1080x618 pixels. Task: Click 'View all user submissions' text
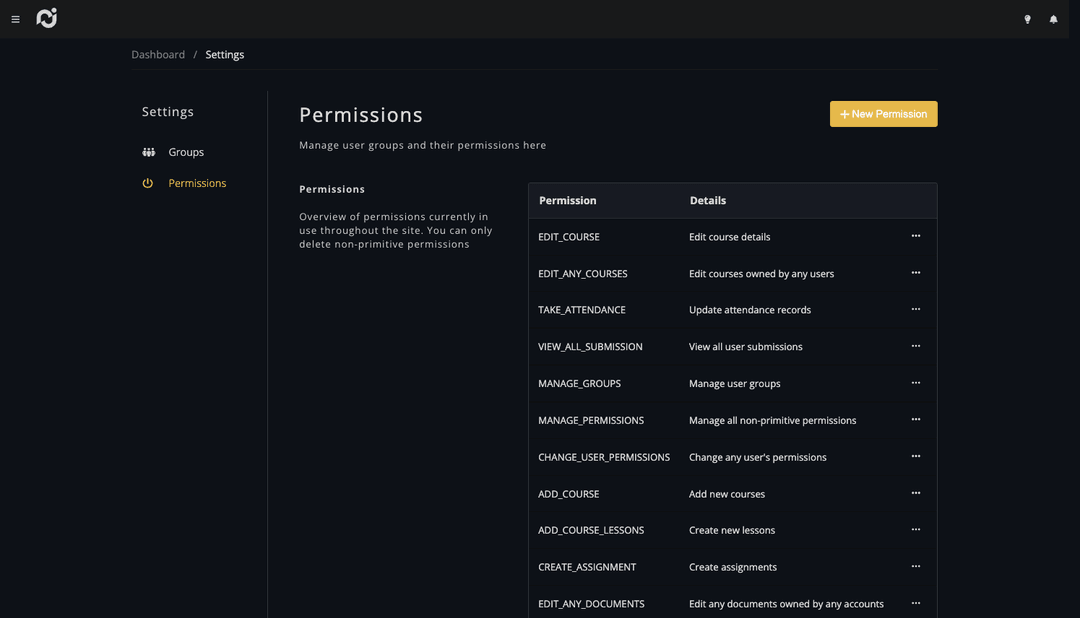click(x=745, y=347)
